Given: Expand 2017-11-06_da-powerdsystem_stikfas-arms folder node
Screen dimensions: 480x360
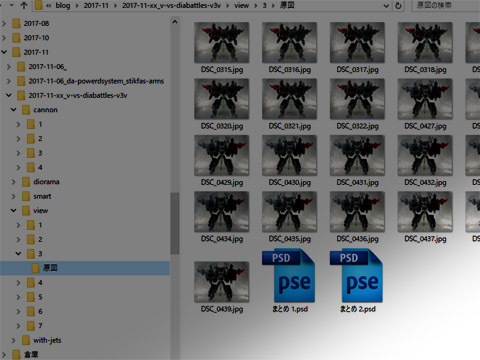Looking at the screenshot, I should click(9, 81).
